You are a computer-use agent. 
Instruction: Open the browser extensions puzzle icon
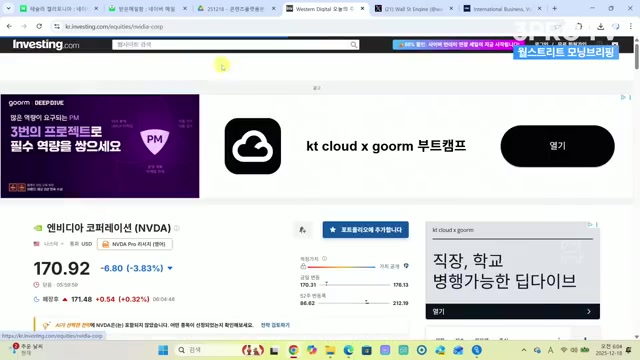[x=579, y=27]
